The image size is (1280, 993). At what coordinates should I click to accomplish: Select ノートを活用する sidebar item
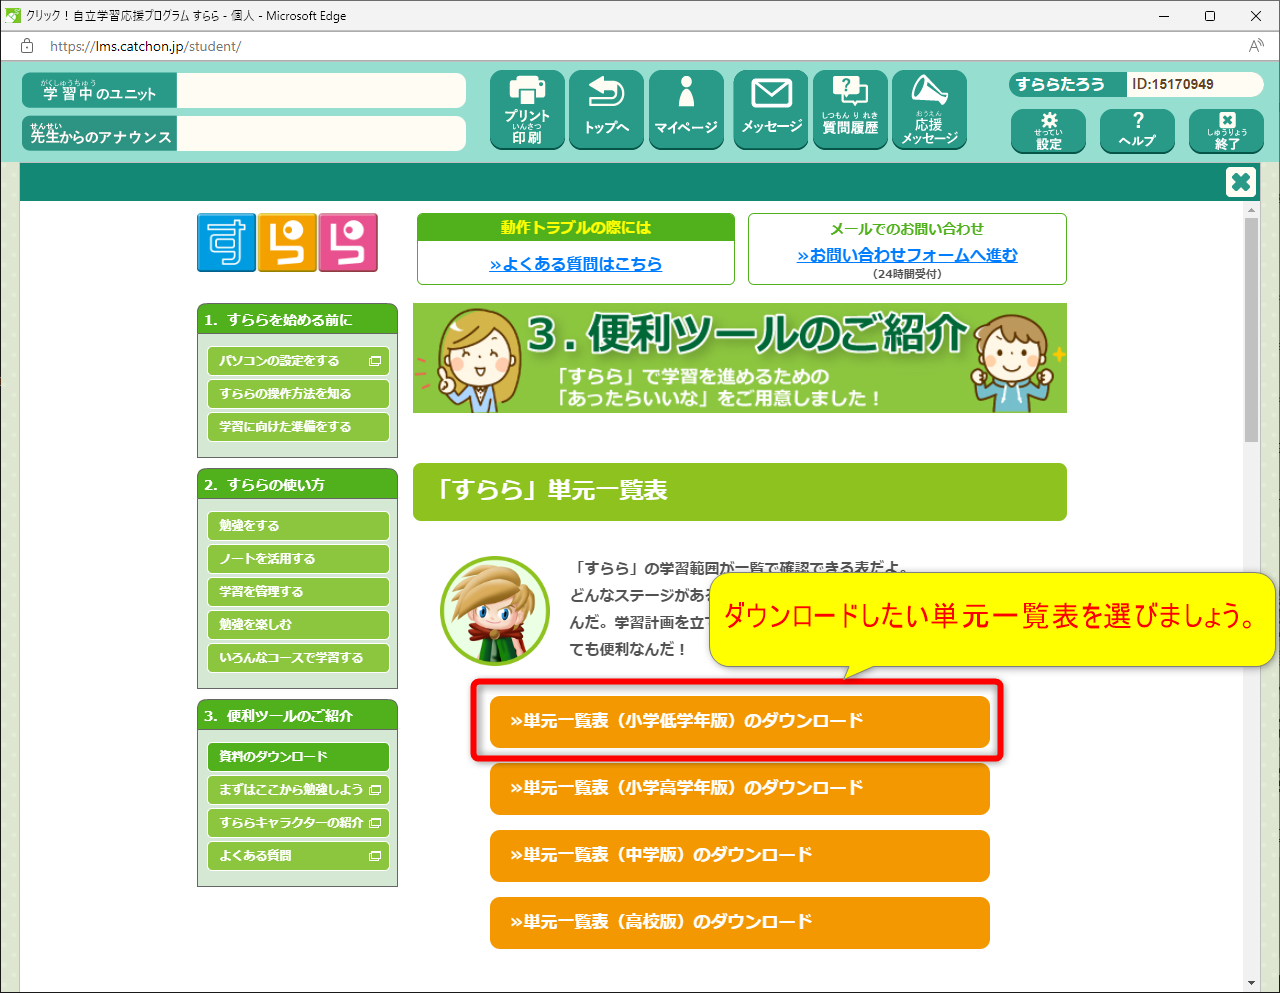click(x=298, y=559)
